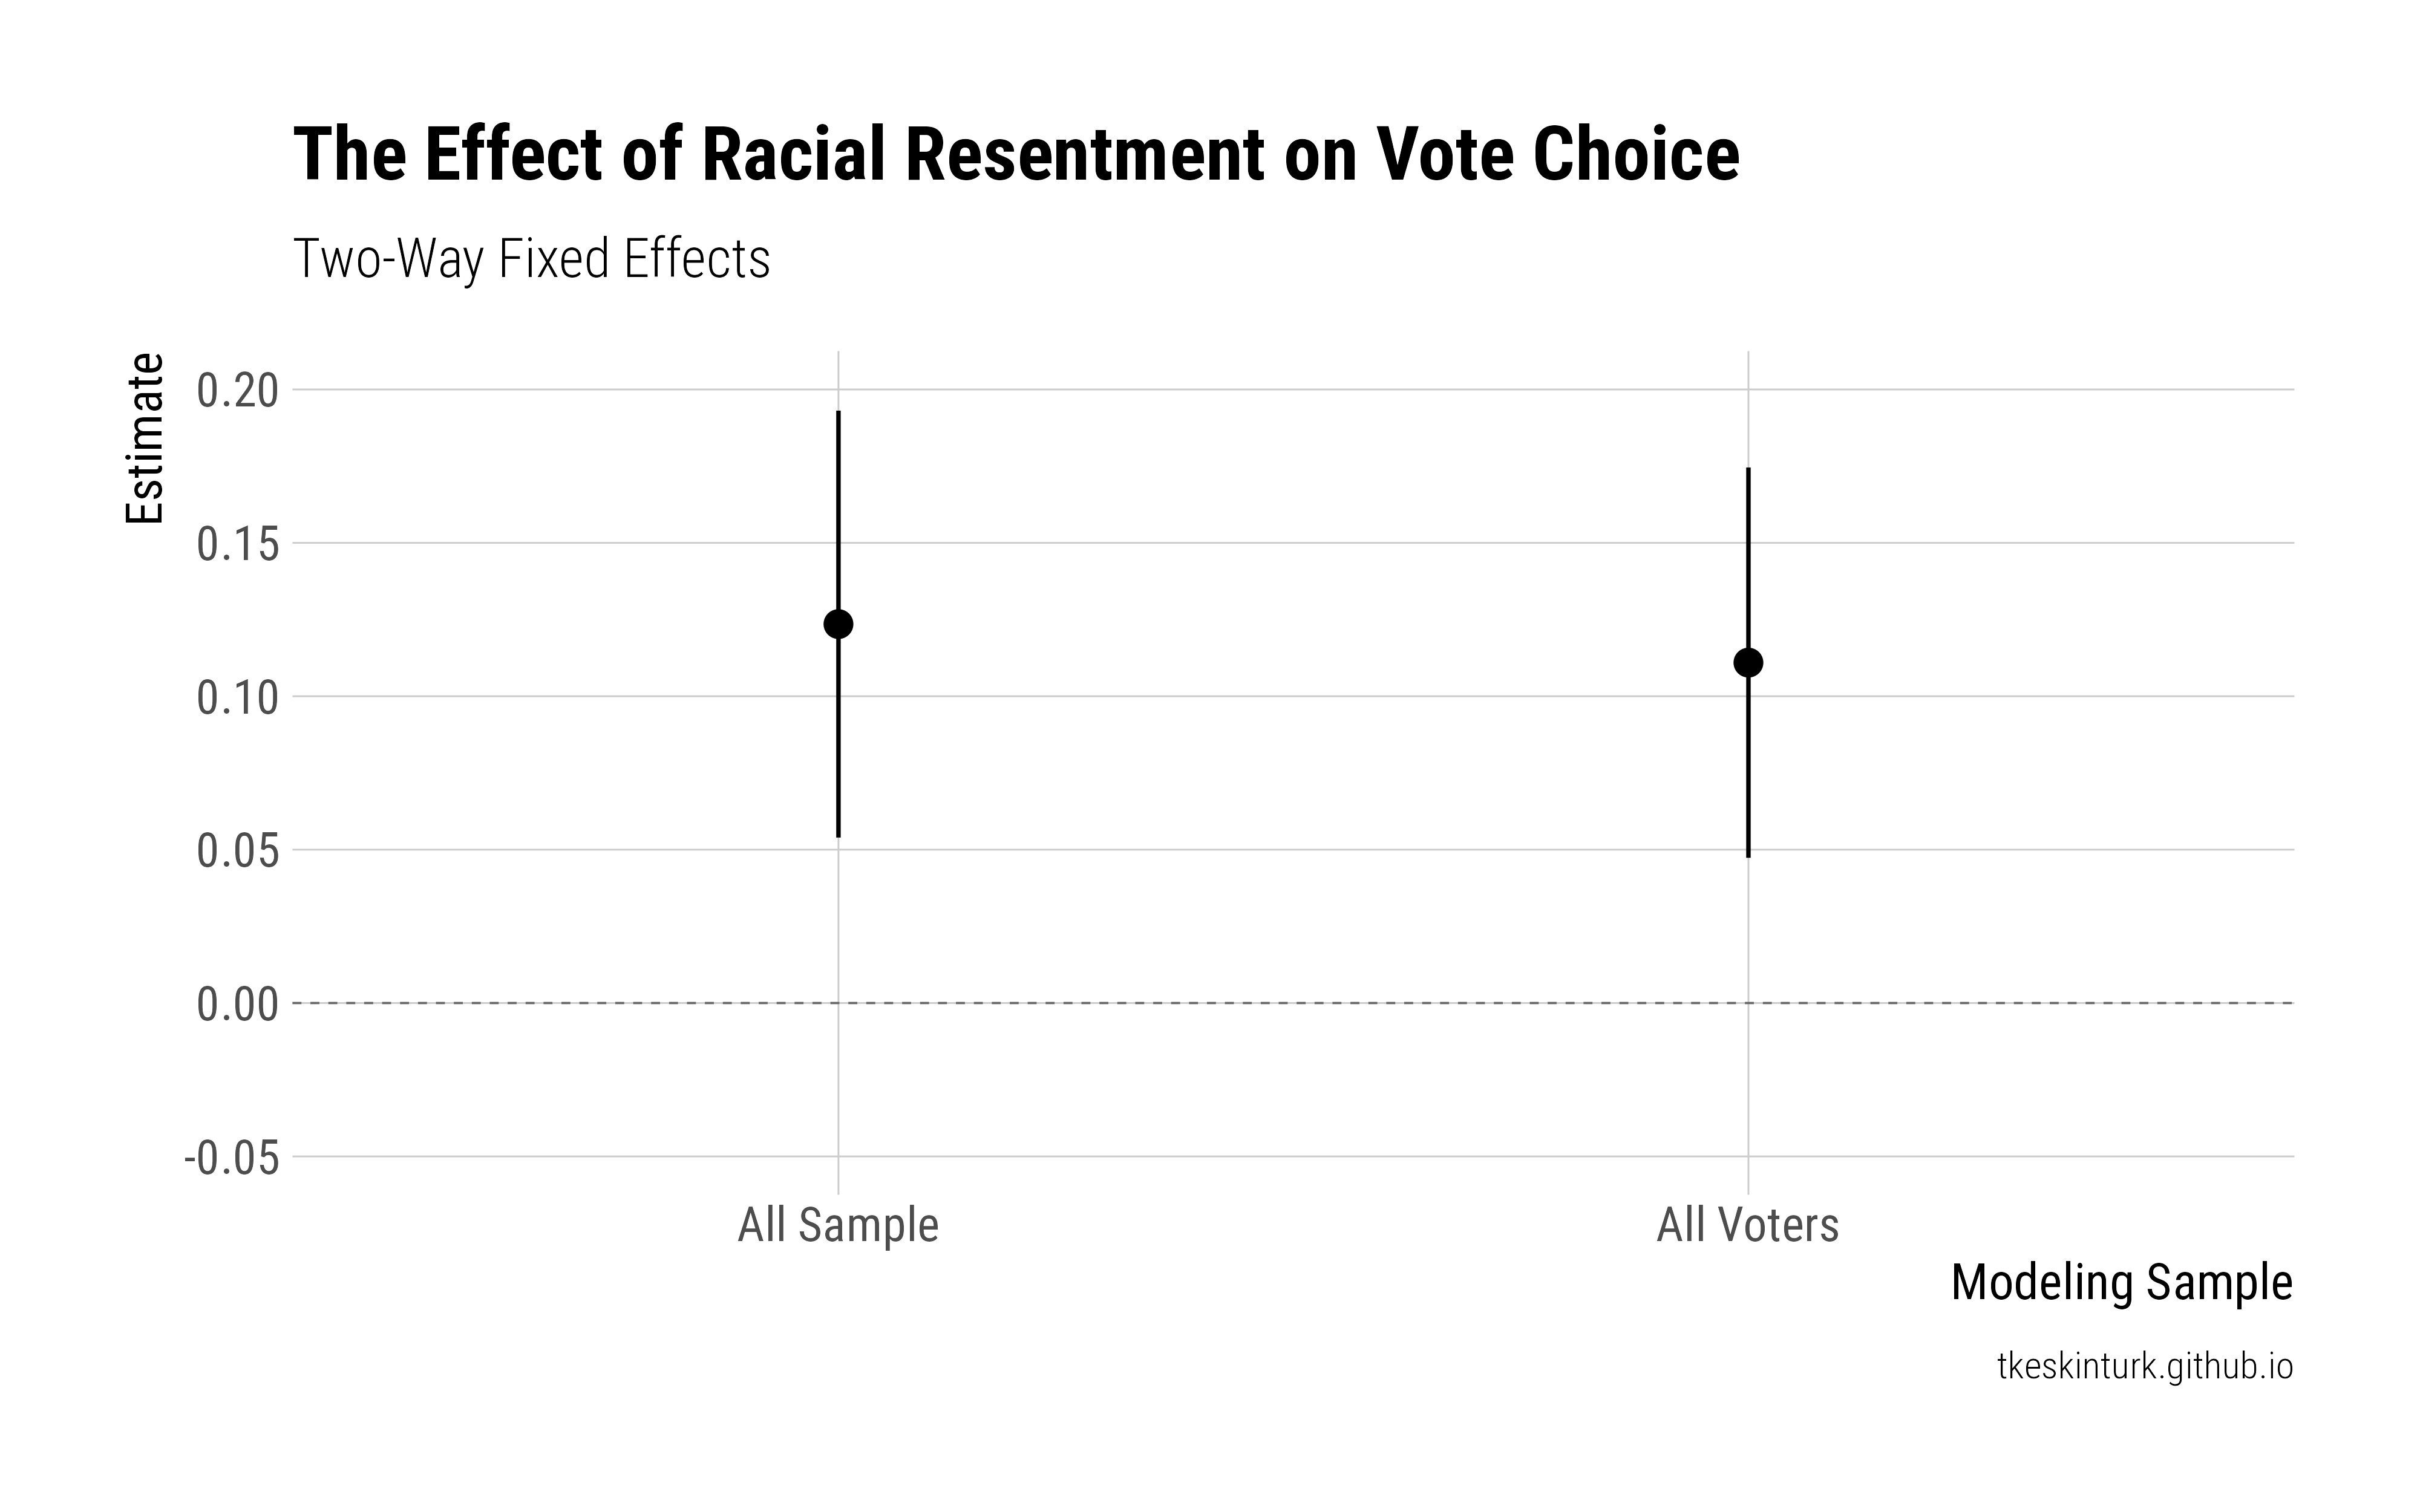Click the 'Modeling Sample' x-axis title
Viewport: 2420px width, 1512px height.
[2121, 1283]
